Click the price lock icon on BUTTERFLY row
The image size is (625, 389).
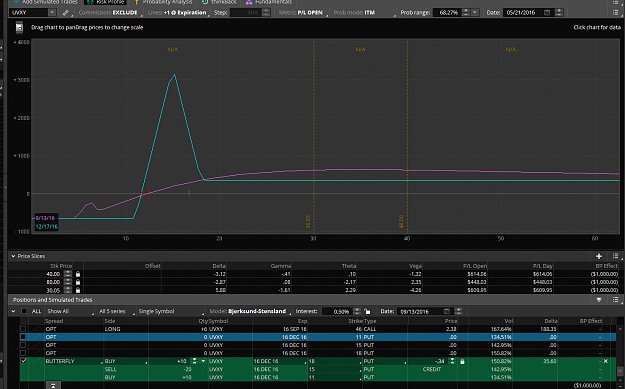pyautogui.click(x=462, y=361)
